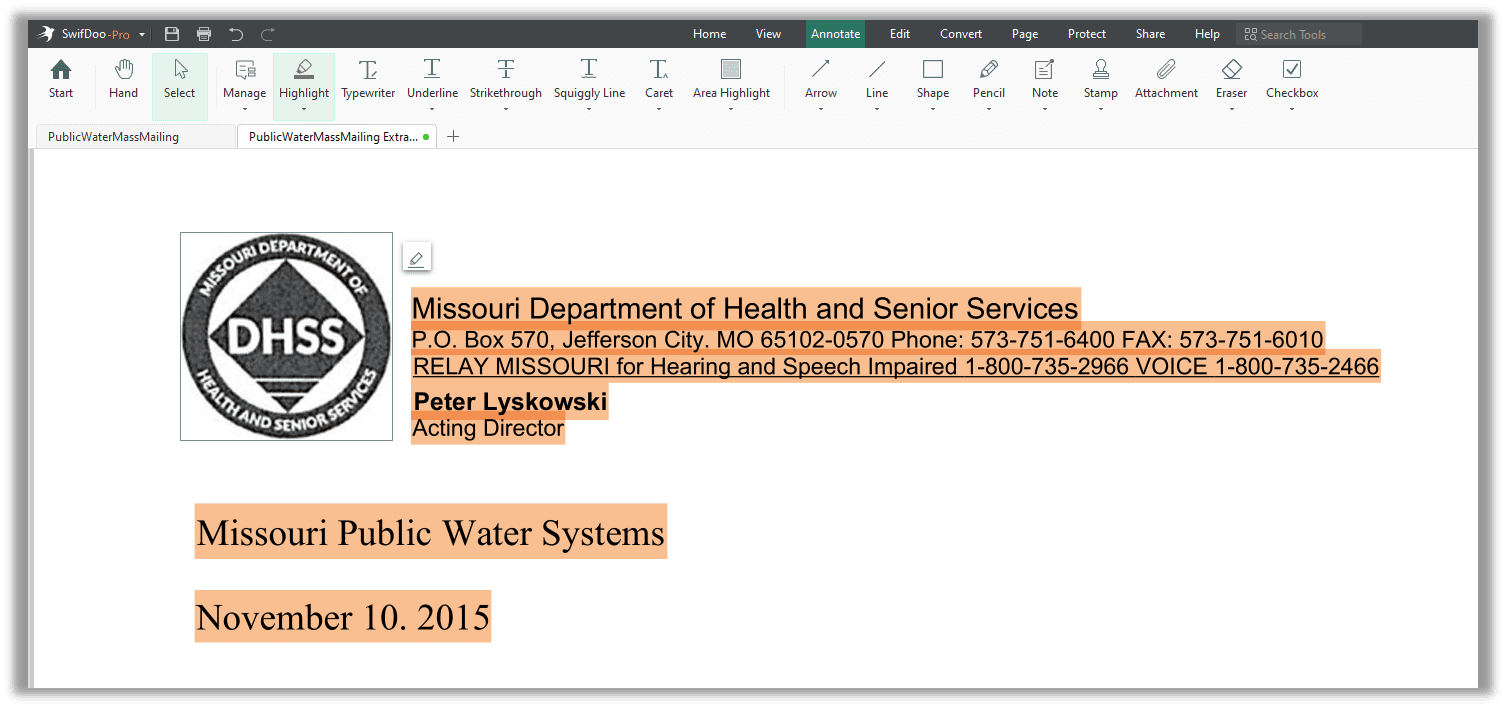Open a new tab with the plus button

point(453,136)
